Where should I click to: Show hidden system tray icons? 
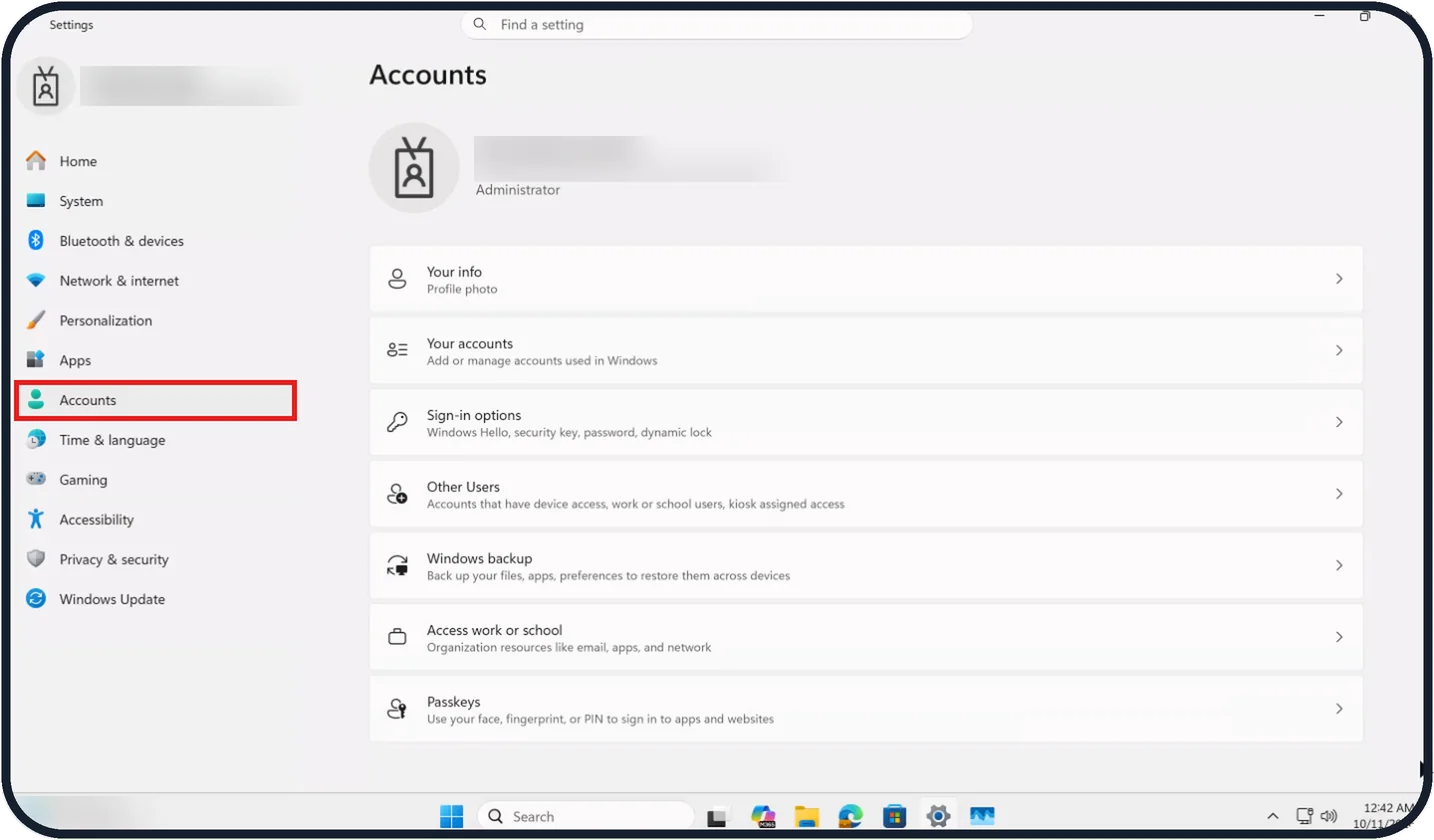click(1273, 816)
